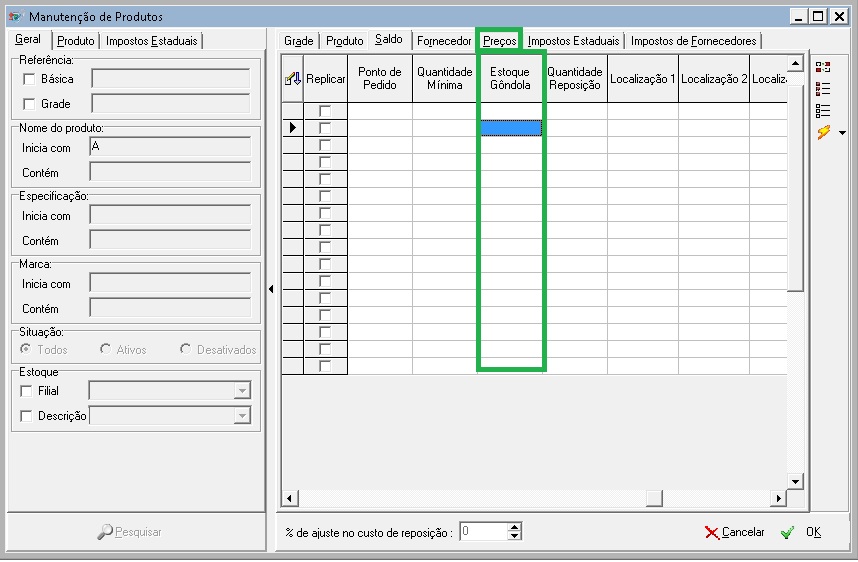Screen dimensions: 858x562
Task: Click the Localização 2 column header
Action: point(714,79)
